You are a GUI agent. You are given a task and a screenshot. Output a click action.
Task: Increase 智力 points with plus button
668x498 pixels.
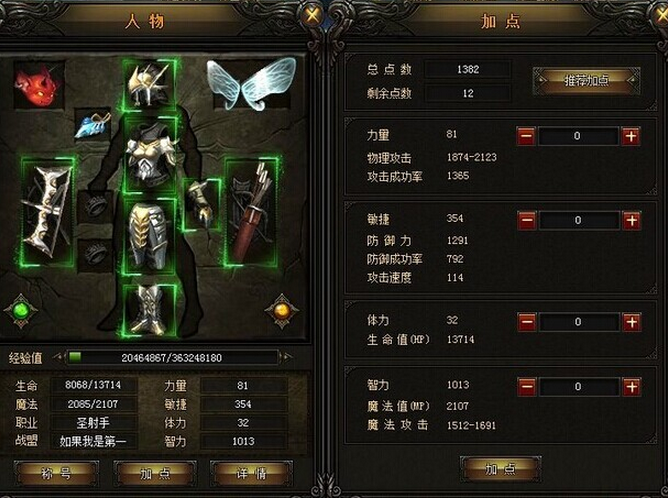[631, 387]
